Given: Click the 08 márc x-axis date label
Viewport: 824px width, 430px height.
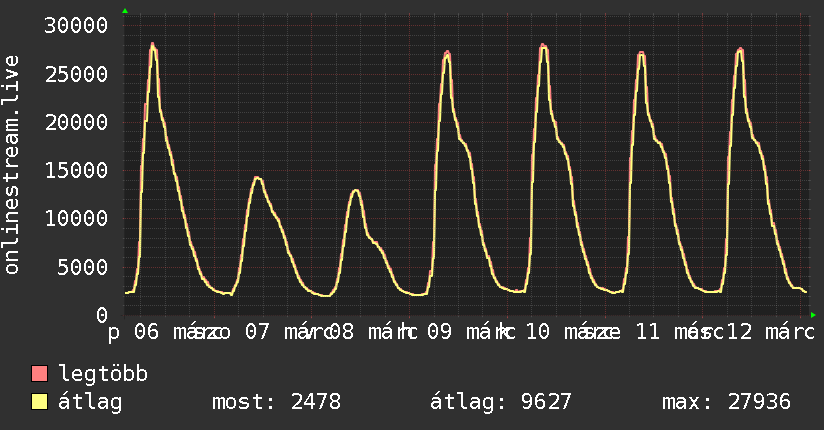Looking at the screenshot, I should point(370,332).
